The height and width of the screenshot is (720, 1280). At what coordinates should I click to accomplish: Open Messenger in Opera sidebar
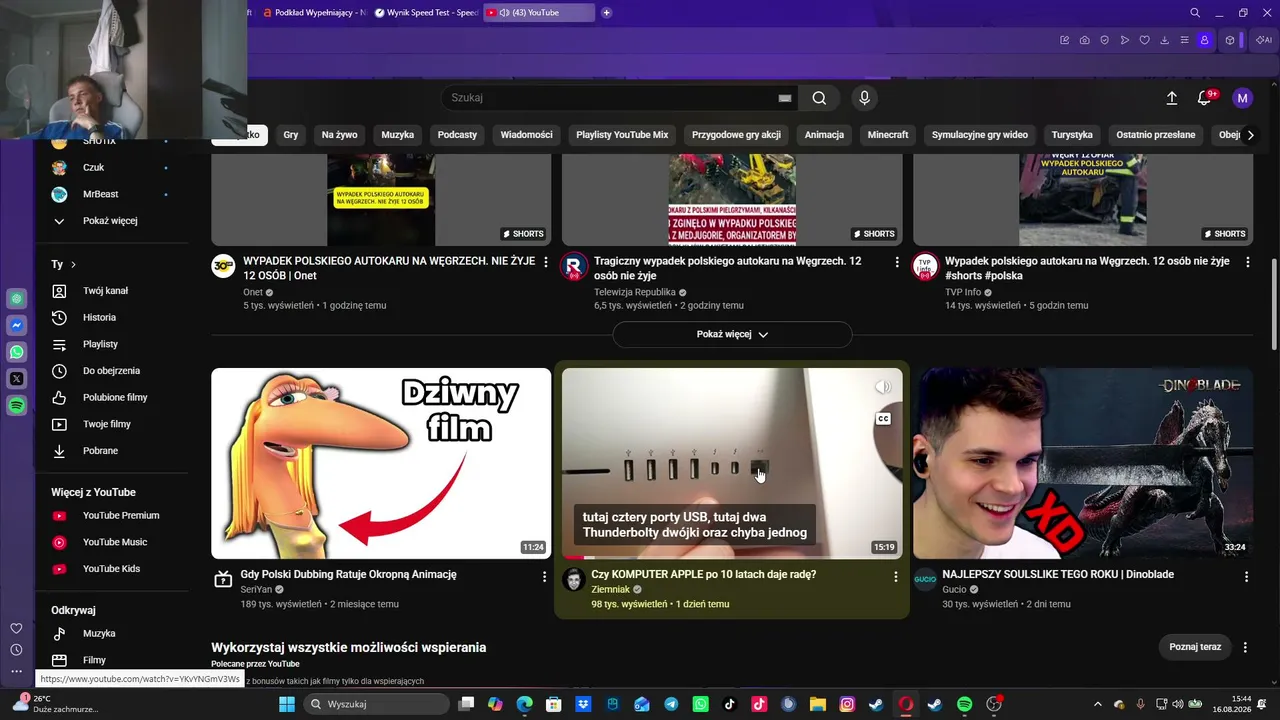17,325
